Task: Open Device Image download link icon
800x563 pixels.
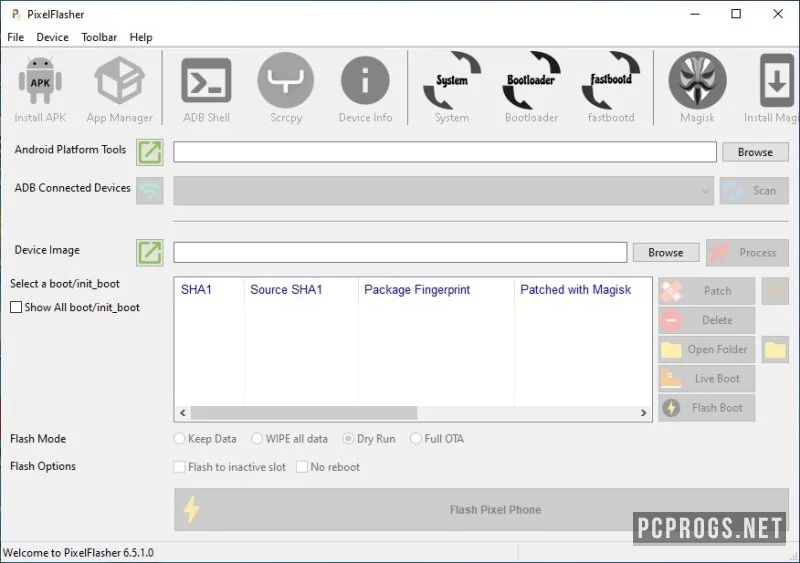Action: point(149,253)
